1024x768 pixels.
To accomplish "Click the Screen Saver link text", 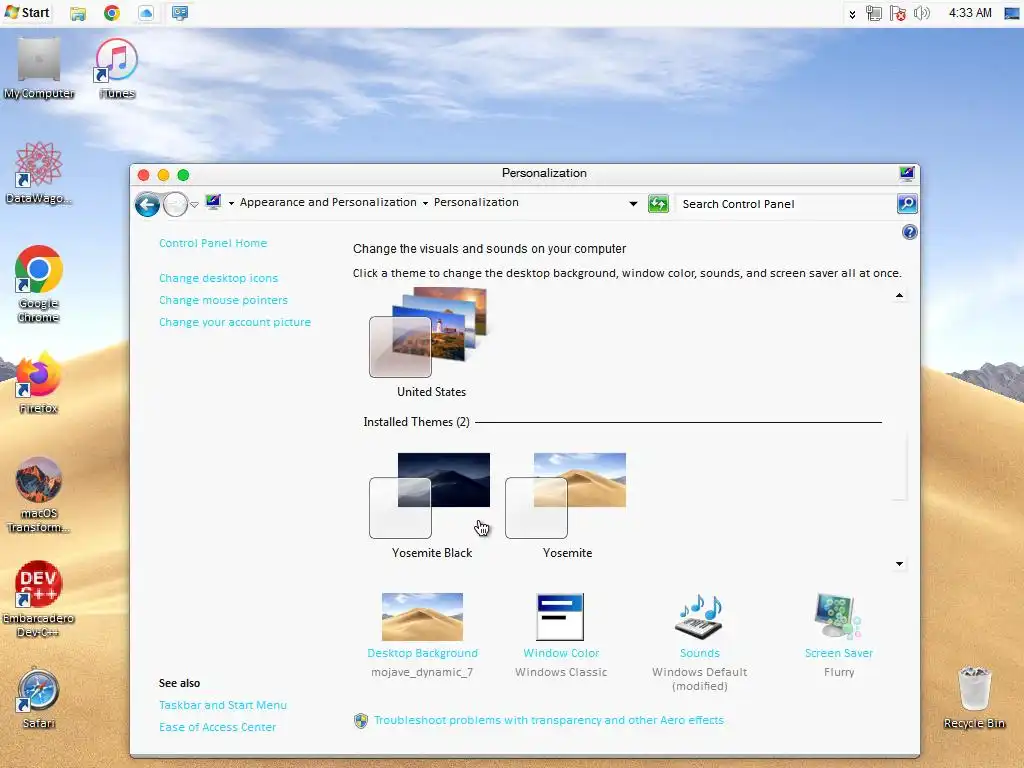I will click(x=839, y=653).
